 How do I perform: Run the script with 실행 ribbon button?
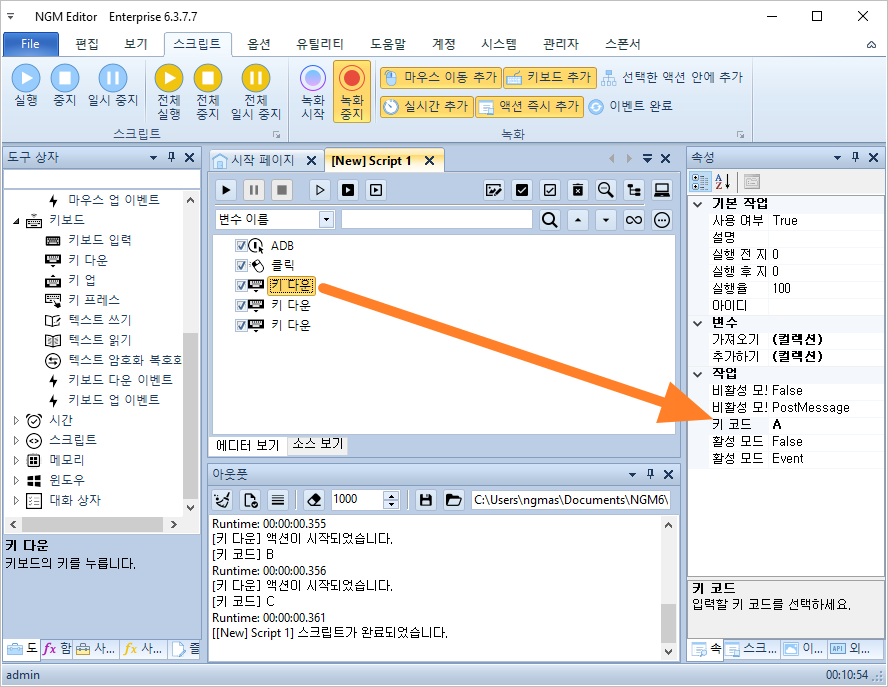[x=26, y=86]
